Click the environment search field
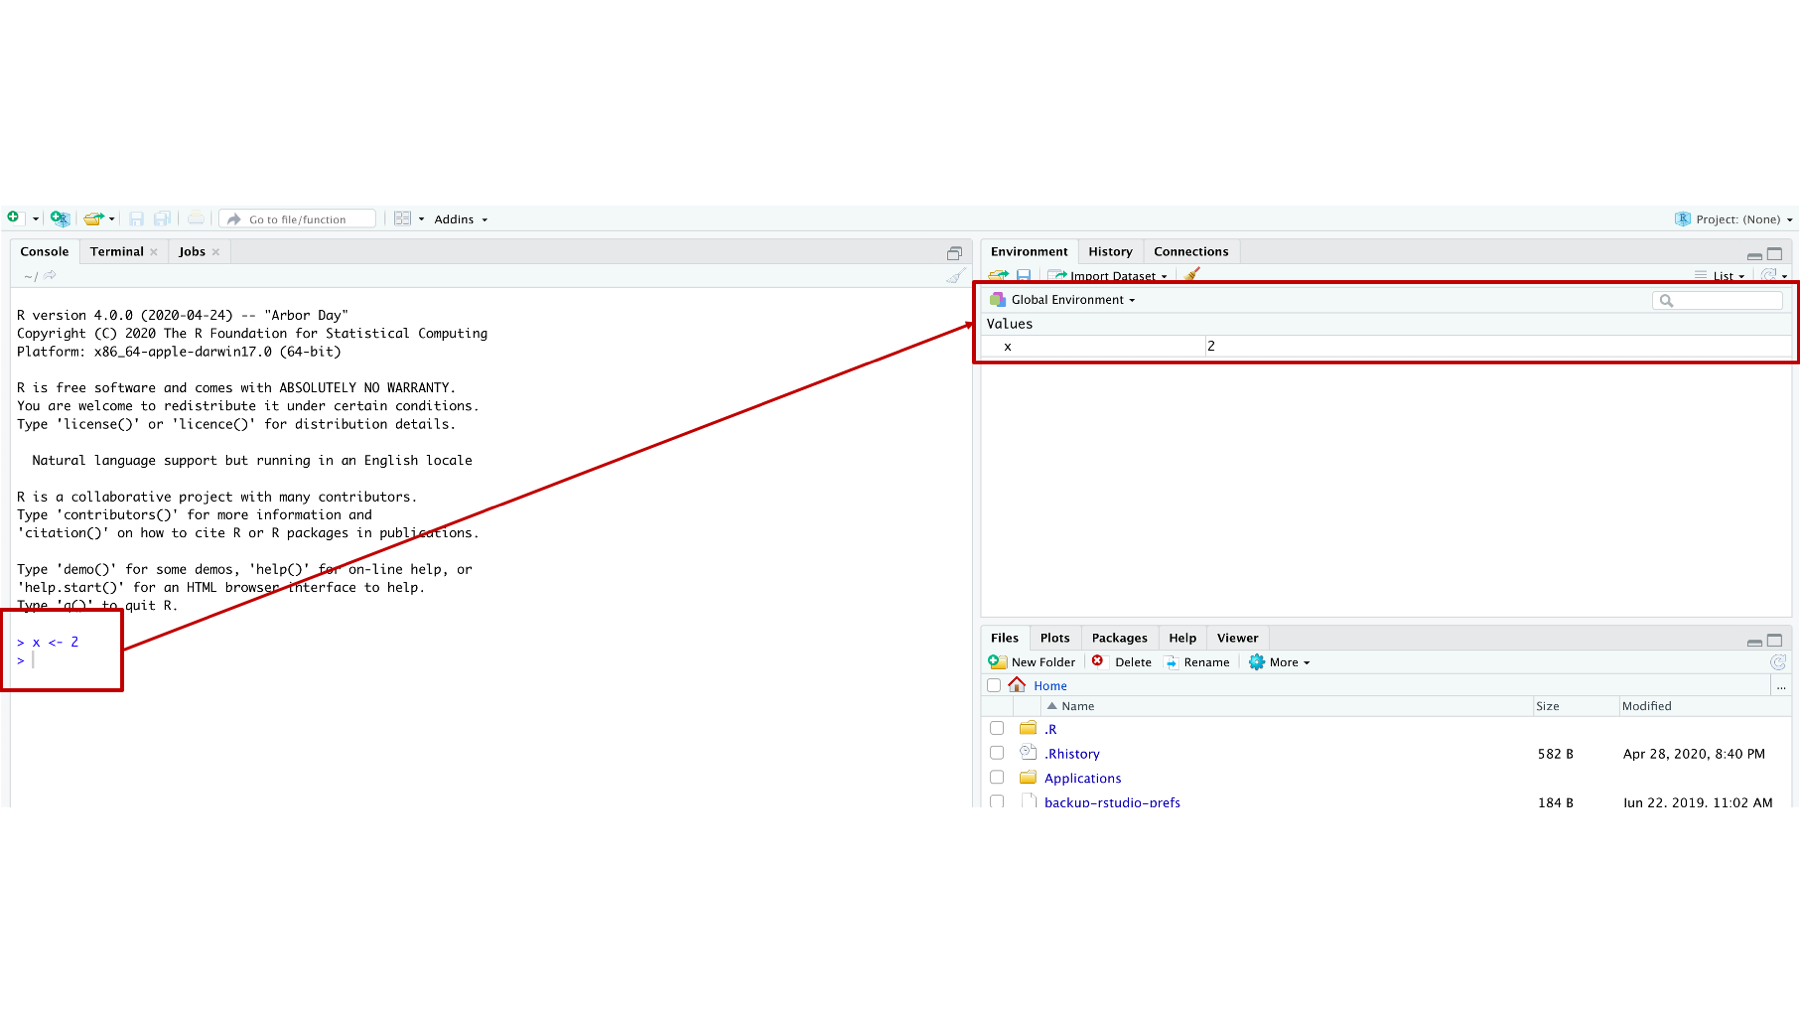The height and width of the screenshot is (1013, 1800). point(1717,300)
